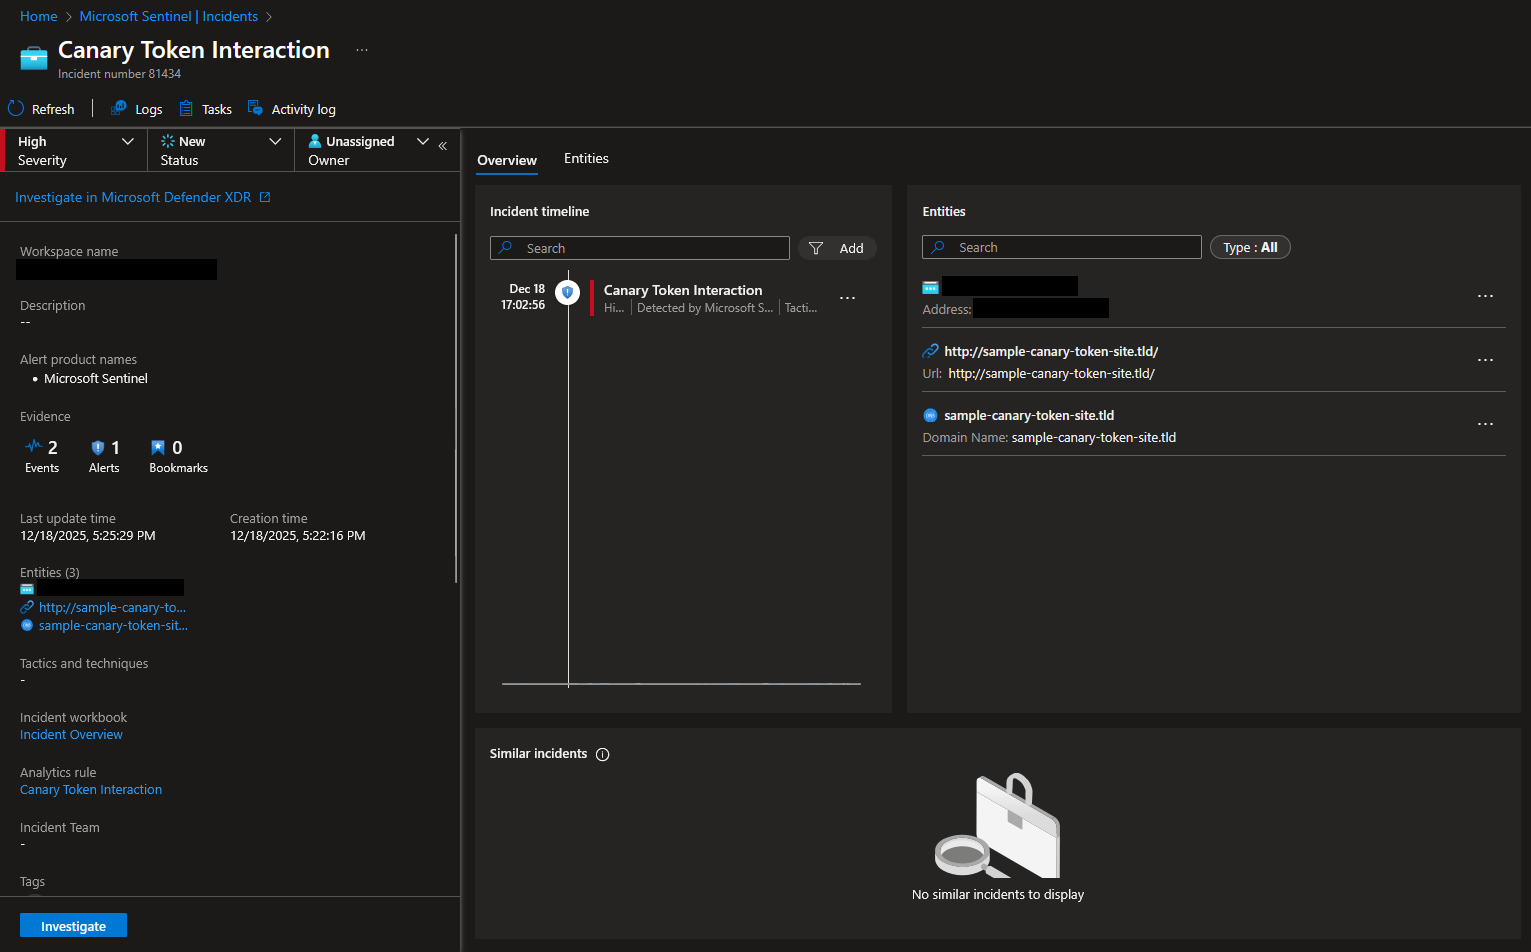Image resolution: width=1531 pixels, height=952 pixels.
Task: Click the IP address entity icon
Action: click(930, 287)
